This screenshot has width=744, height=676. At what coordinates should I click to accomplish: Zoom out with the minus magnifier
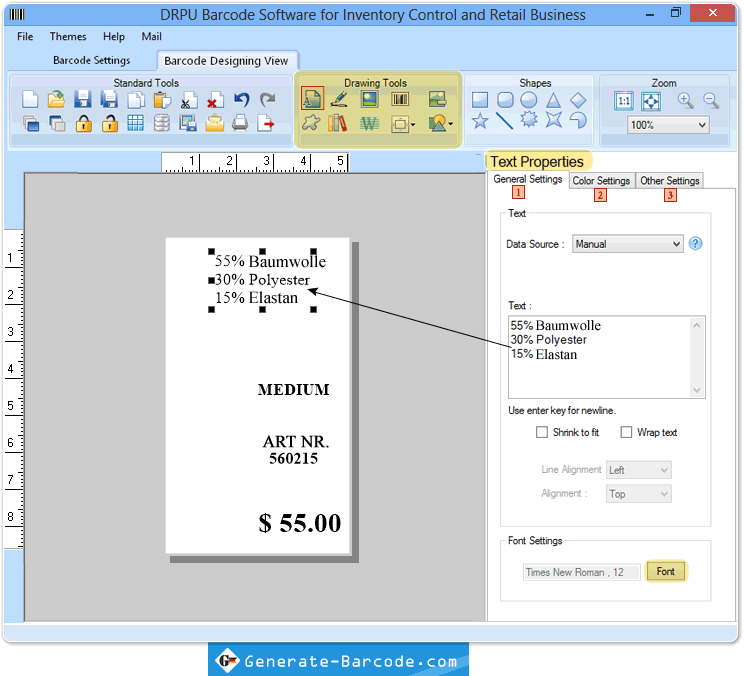[x=711, y=100]
